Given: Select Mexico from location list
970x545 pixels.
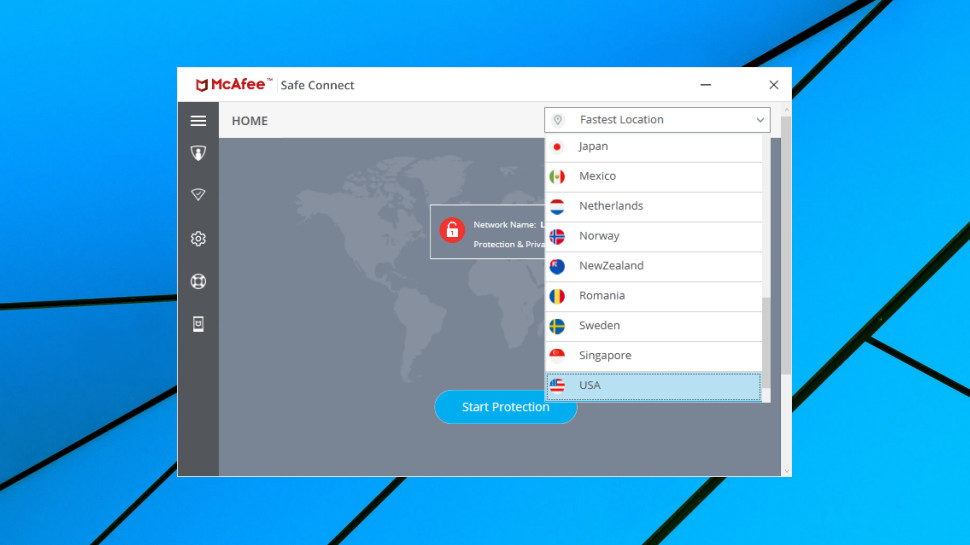Looking at the screenshot, I should (x=653, y=177).
